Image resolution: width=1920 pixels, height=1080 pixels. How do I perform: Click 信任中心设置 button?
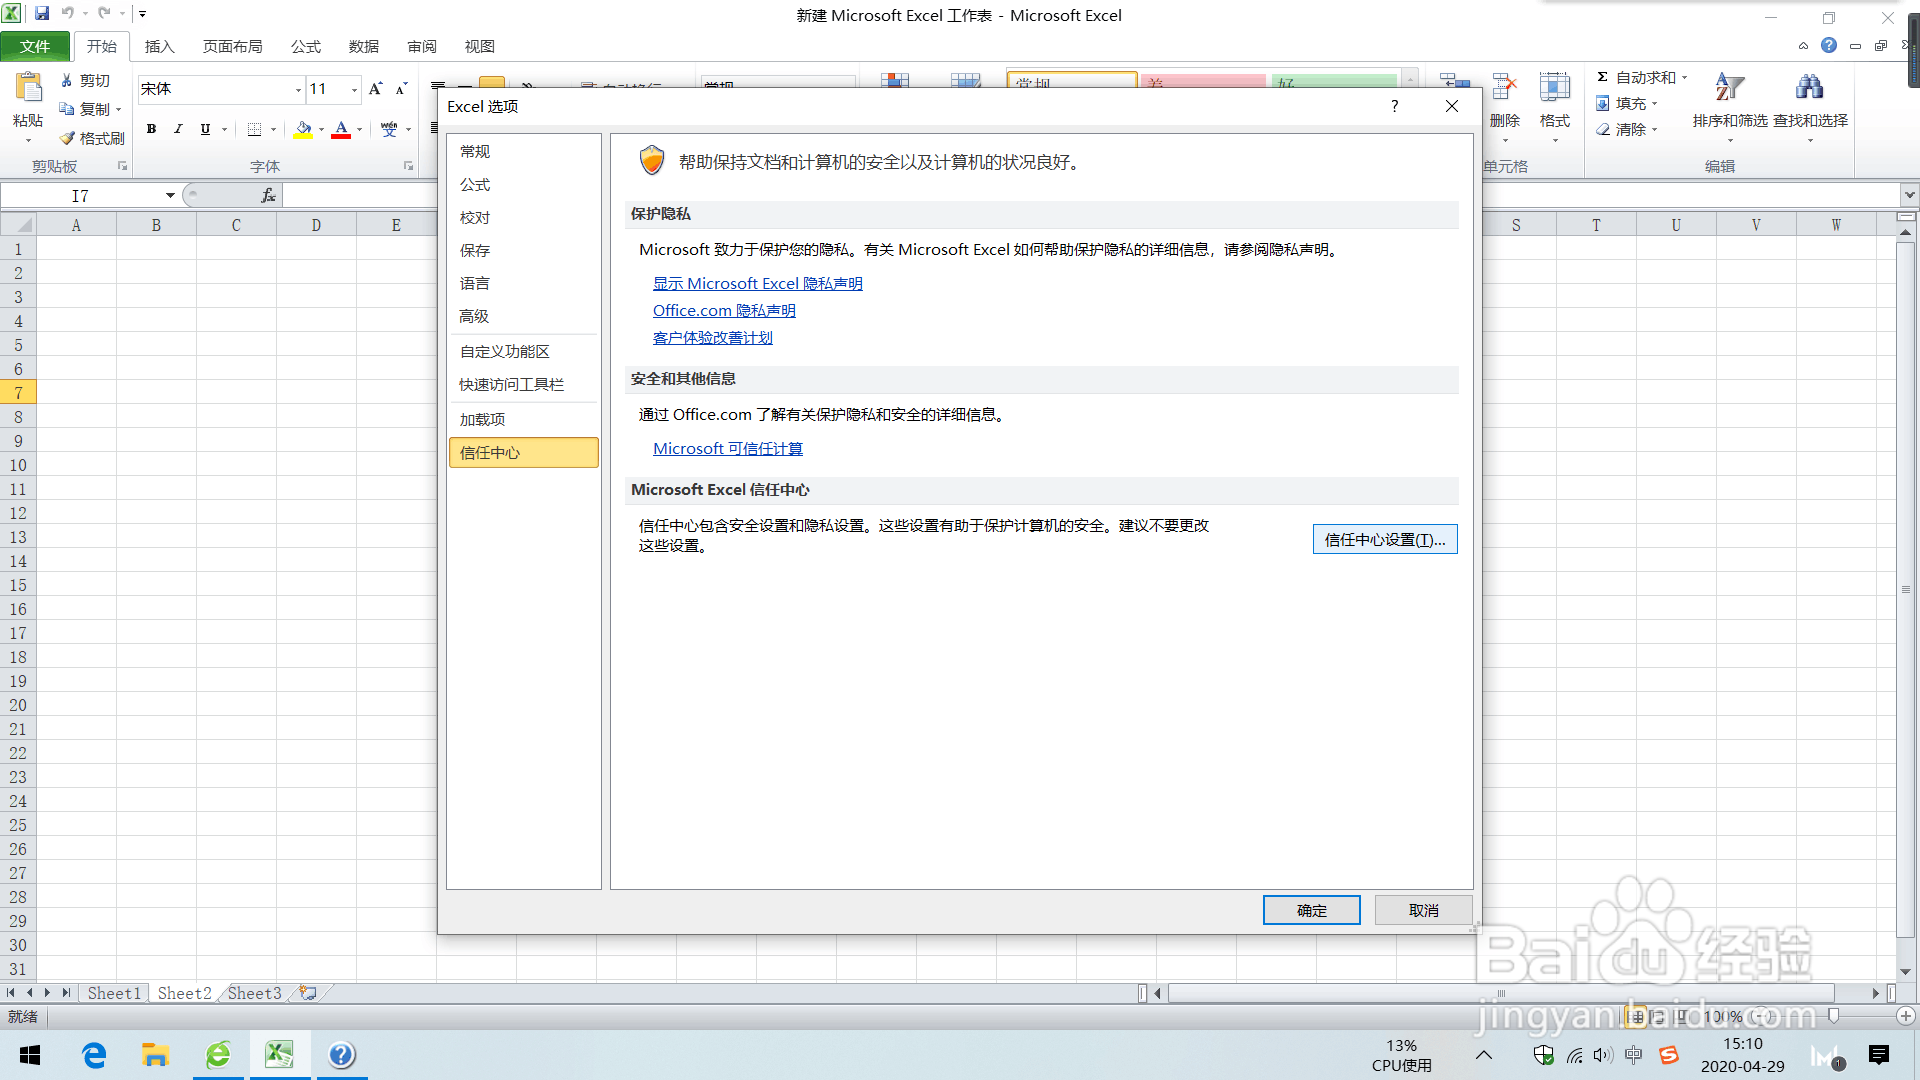click(x=1385, y=539)
